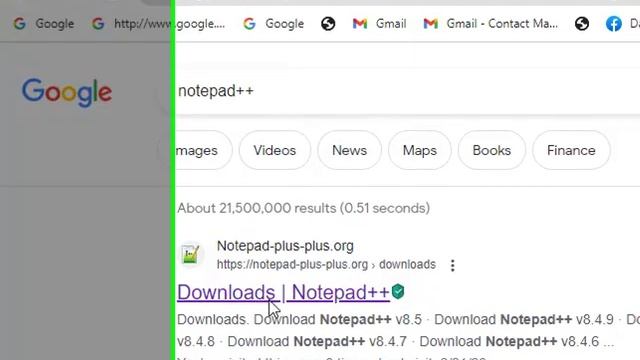Click the globe bookmark icon after Gmail Contact
This screenshot has height=360, width=640.
point(582,24)
